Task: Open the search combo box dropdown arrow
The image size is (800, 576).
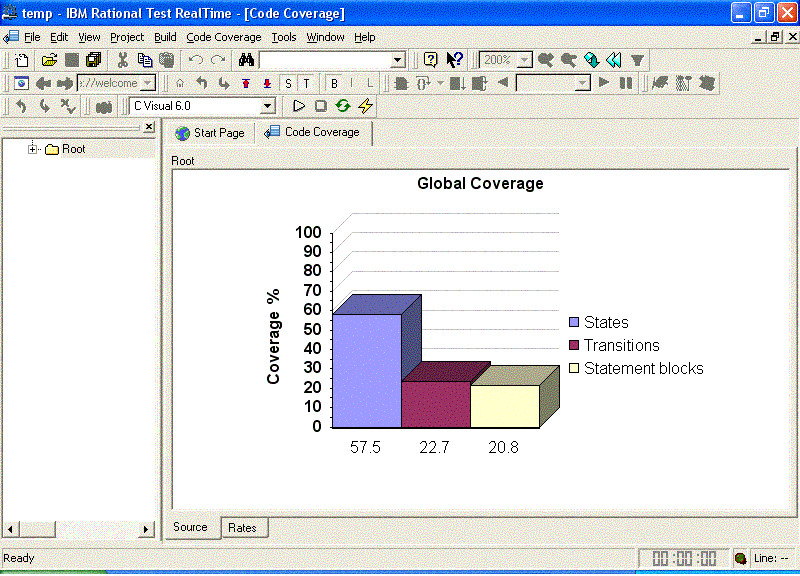Action: tap(397, 60)
